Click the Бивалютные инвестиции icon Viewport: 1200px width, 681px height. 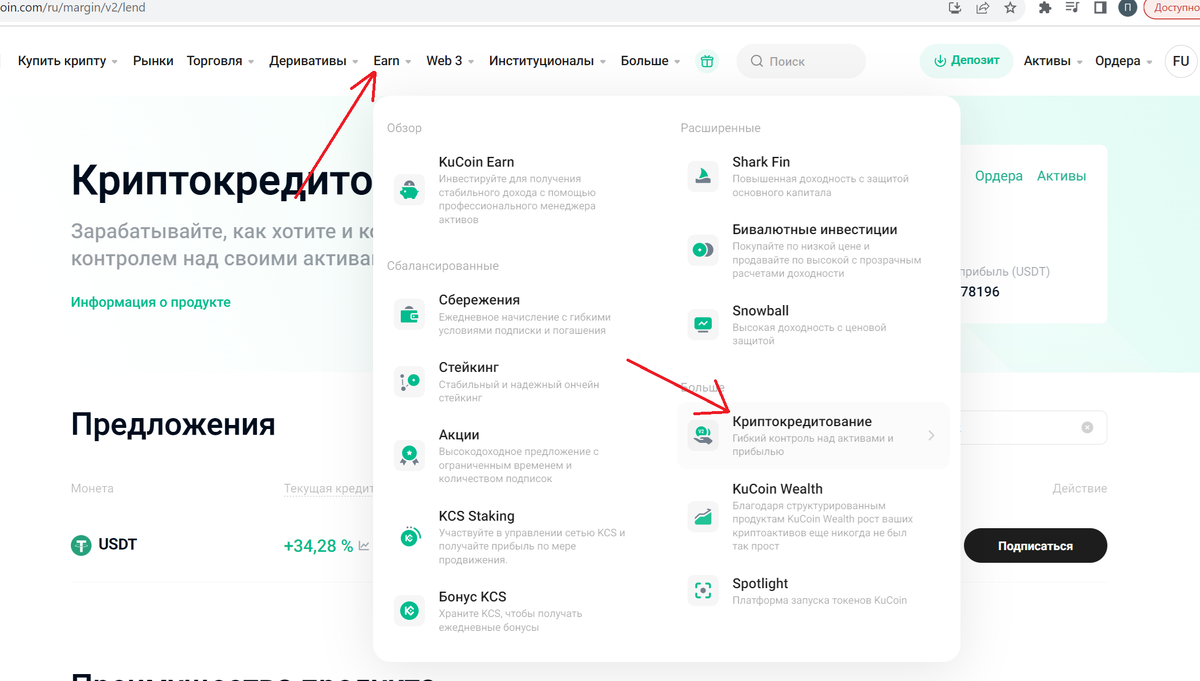tap(703, 250)
